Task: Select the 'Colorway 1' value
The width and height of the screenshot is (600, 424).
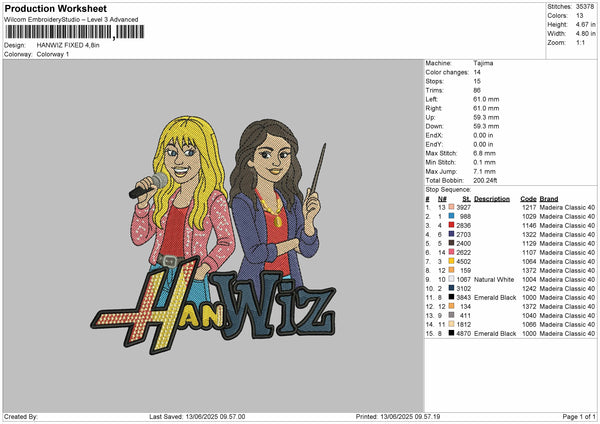Action: click(x=53, y=54)
